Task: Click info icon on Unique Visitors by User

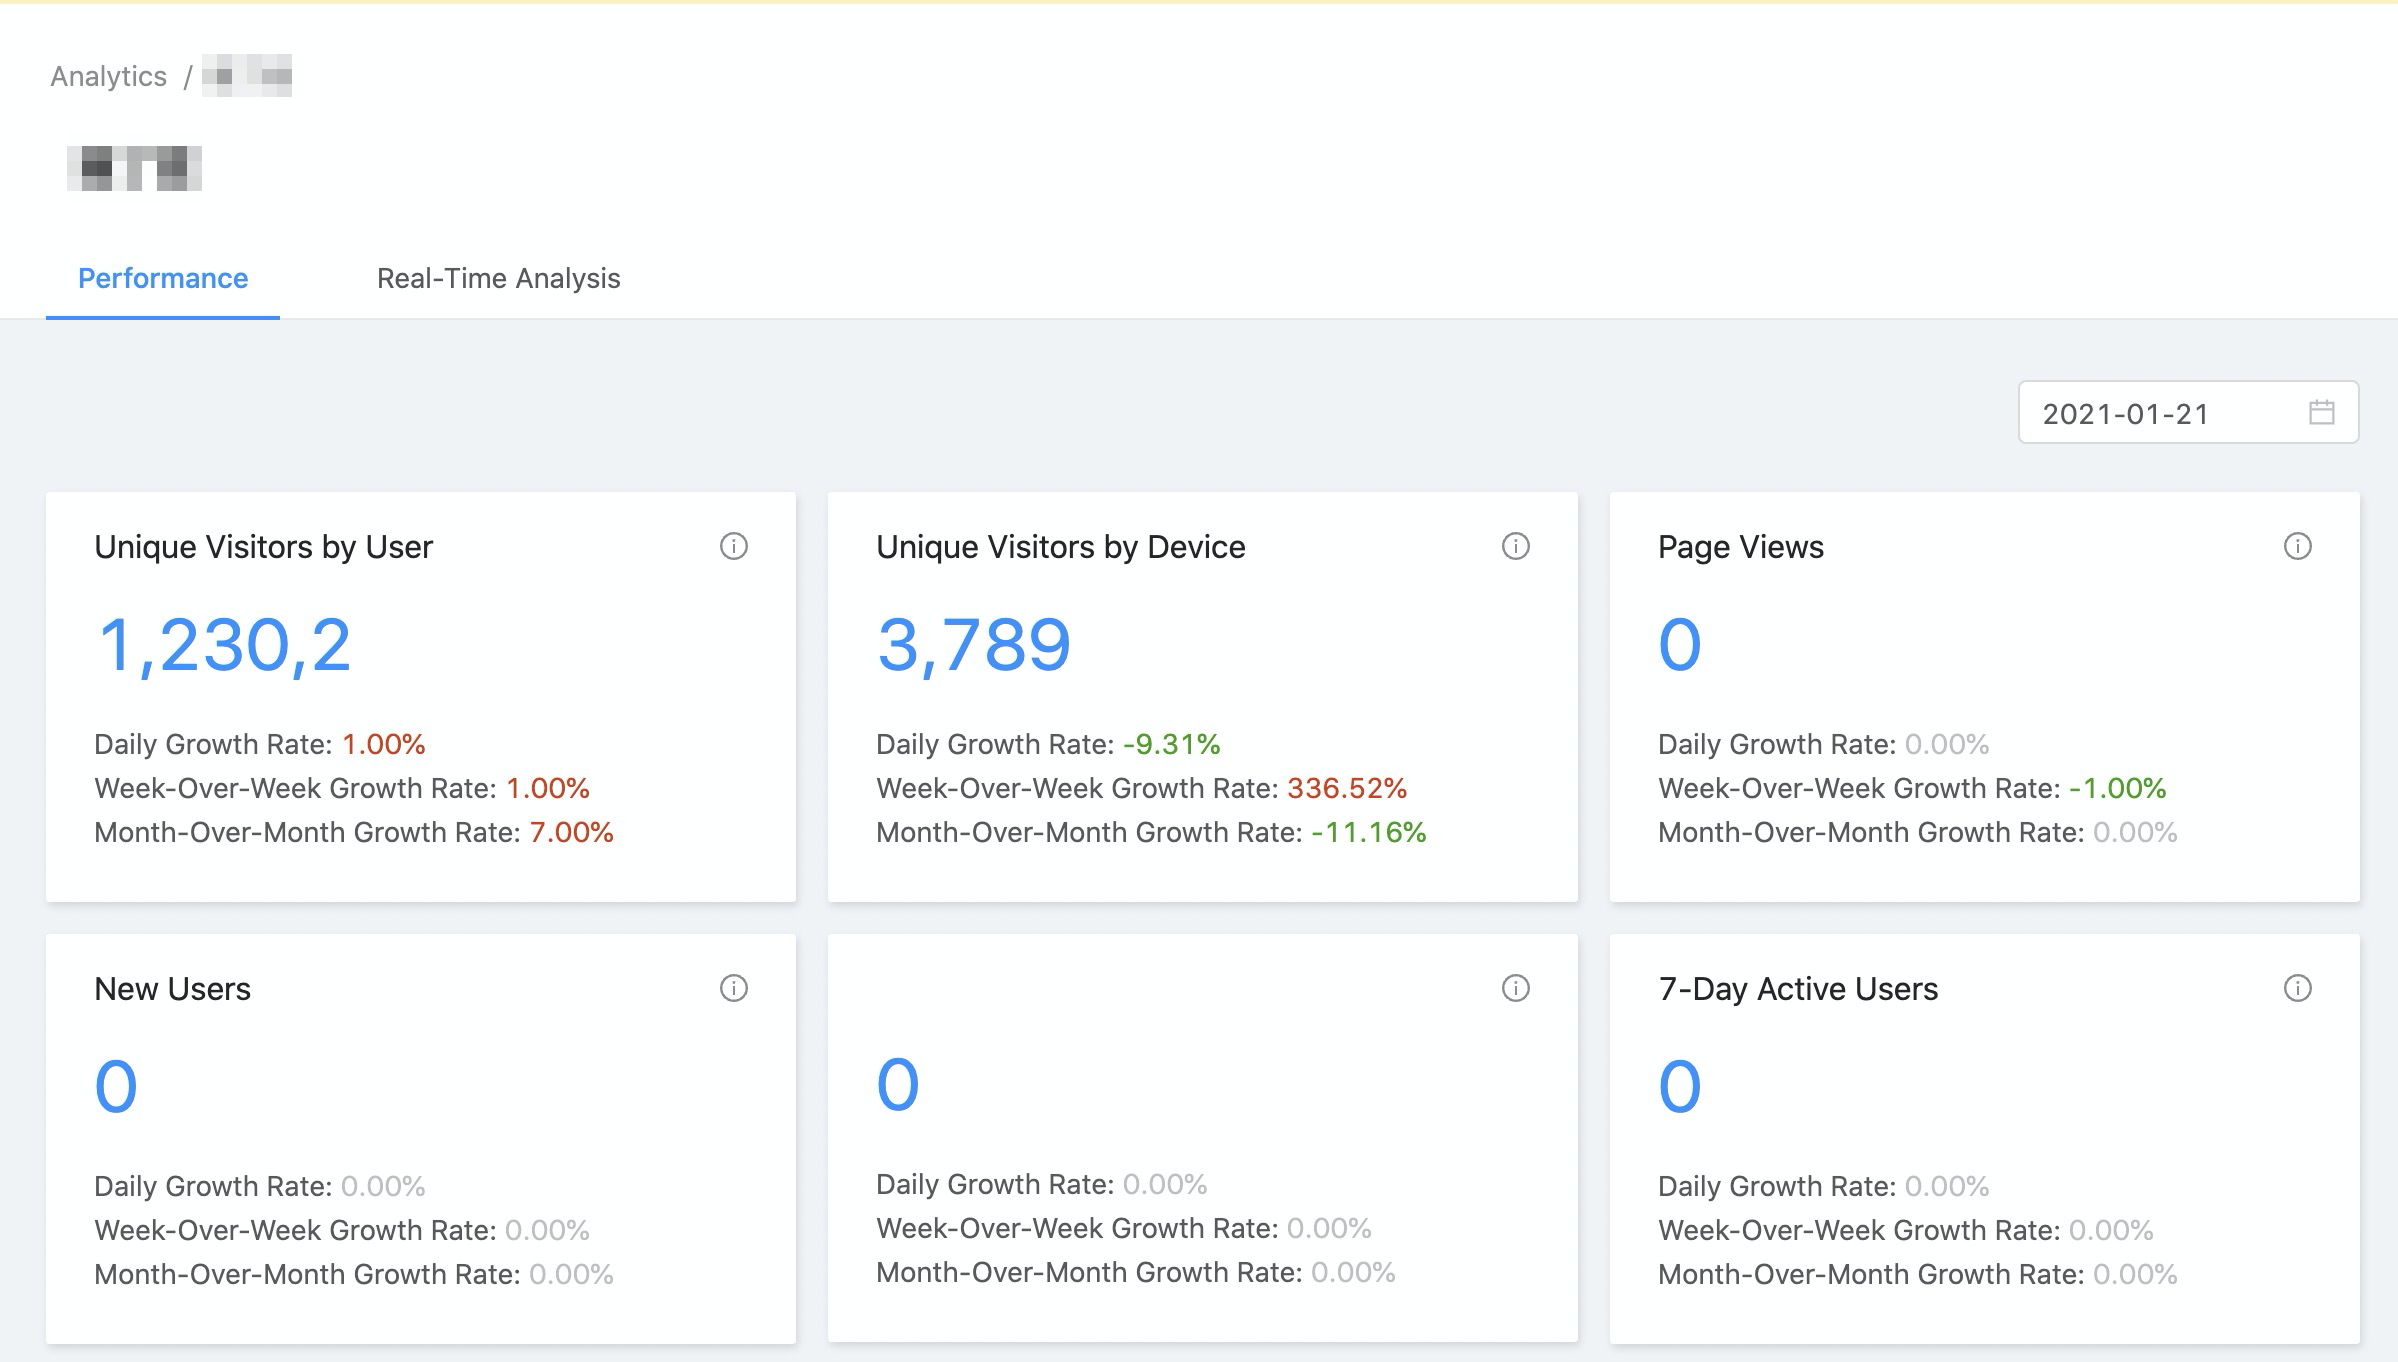Action: (734, 546)
